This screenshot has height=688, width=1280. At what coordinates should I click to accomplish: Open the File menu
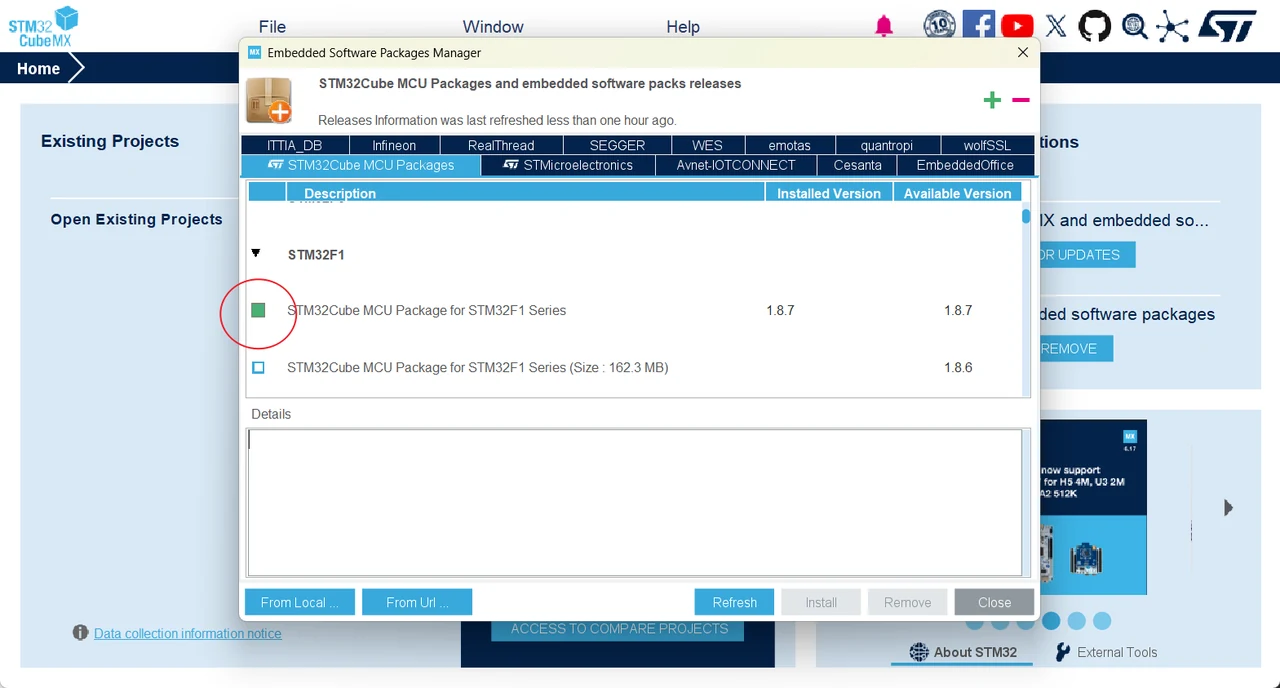[272, 27]
